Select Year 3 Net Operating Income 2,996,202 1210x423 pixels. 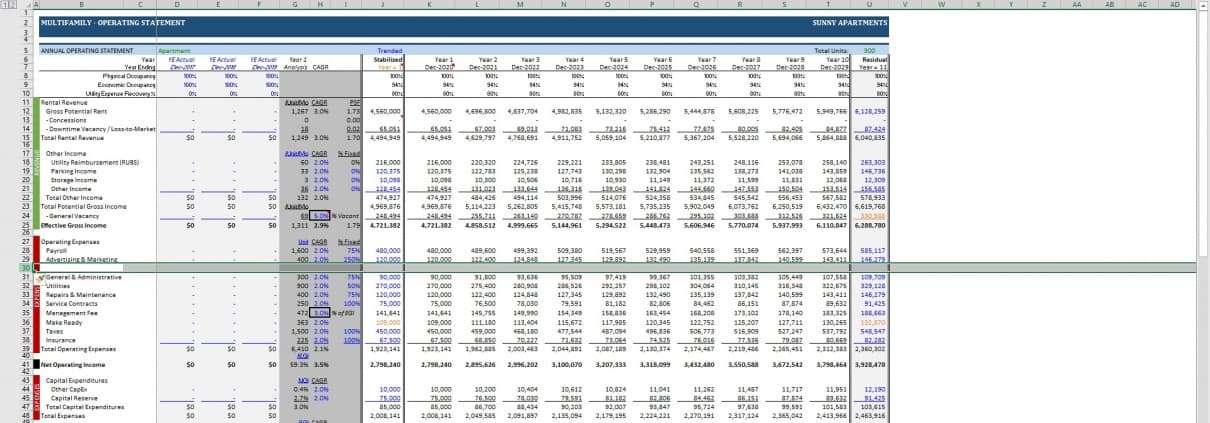[521, 366]
